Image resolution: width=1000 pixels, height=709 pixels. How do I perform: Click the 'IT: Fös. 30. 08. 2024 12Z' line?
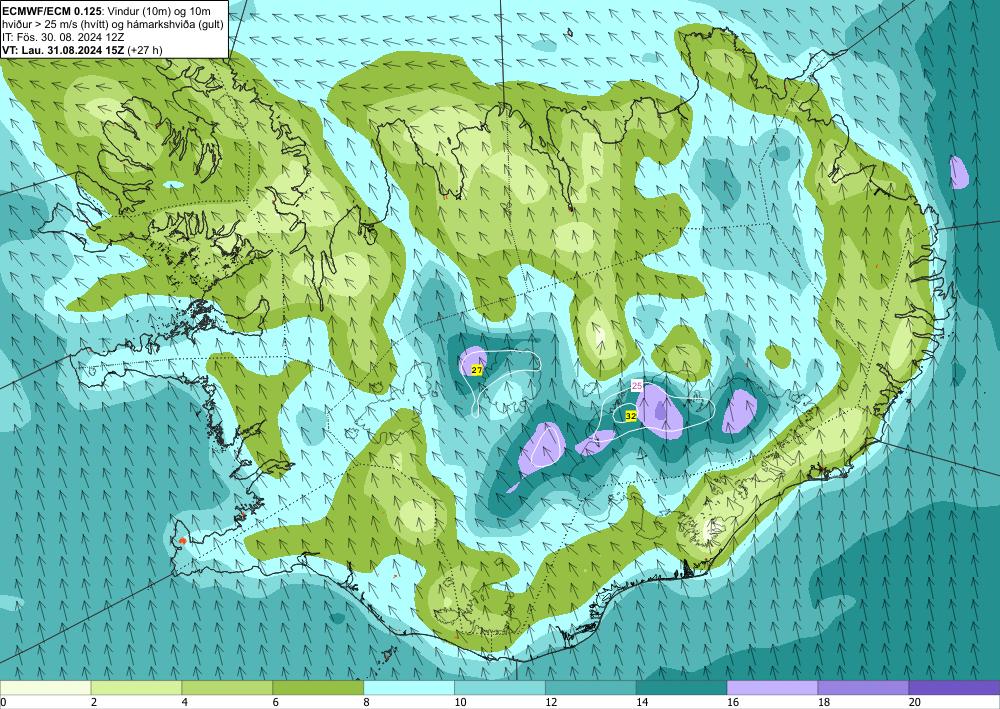[x=64, y=37]
